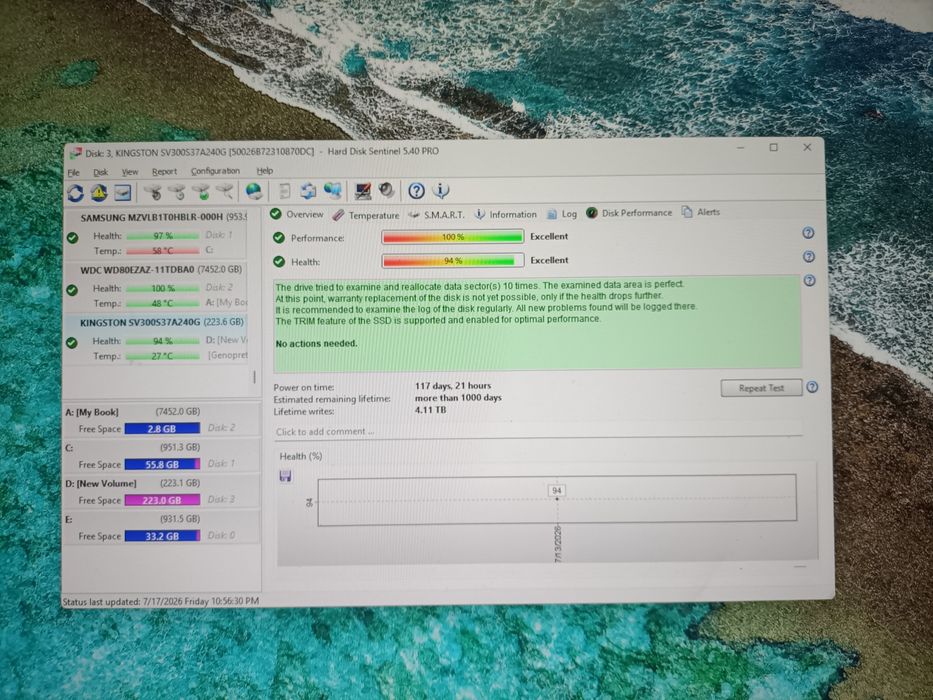This screenshot has width=933, height=700.
Task: Click help icon beside Repeat Test button
Action: pyautogui.click(x=812, y=388)
